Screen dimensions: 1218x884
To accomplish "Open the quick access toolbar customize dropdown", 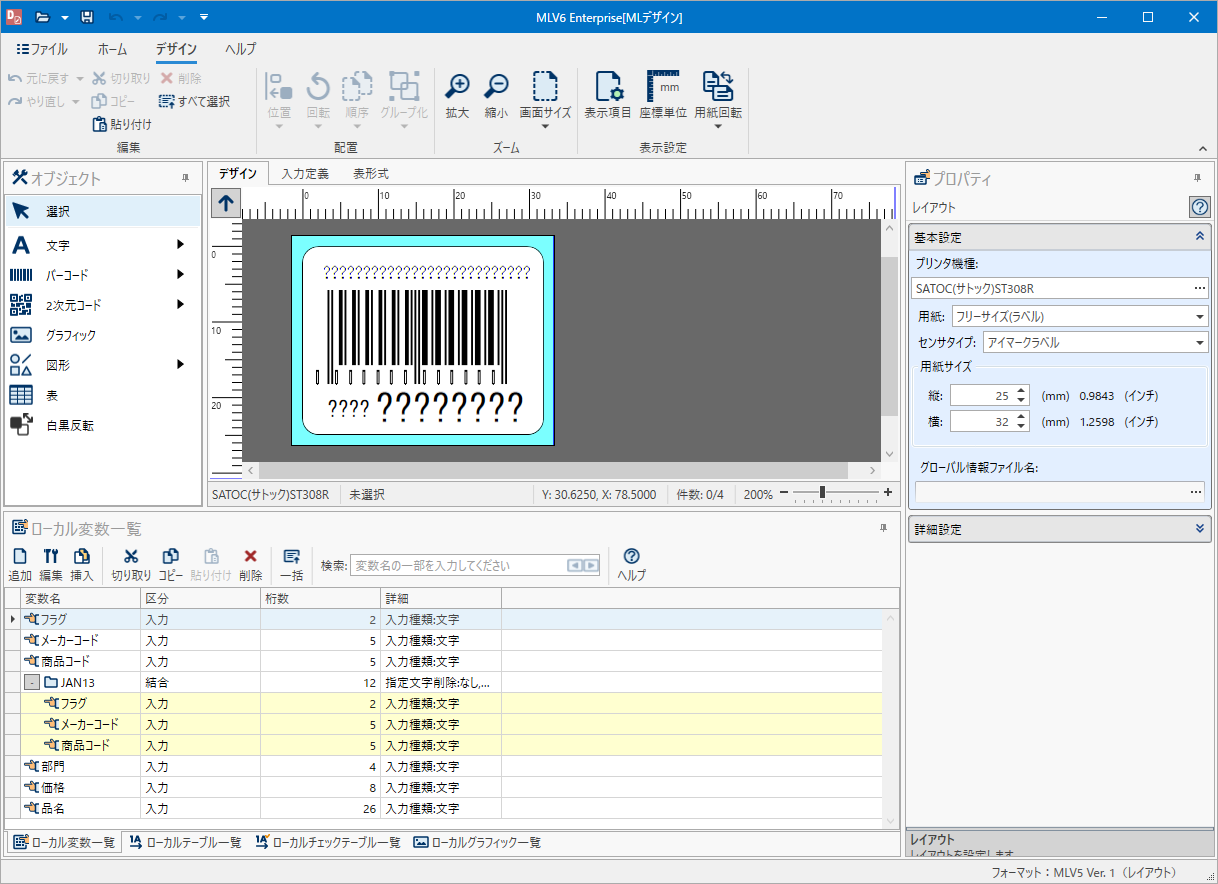I will click(x=204, y=17).
